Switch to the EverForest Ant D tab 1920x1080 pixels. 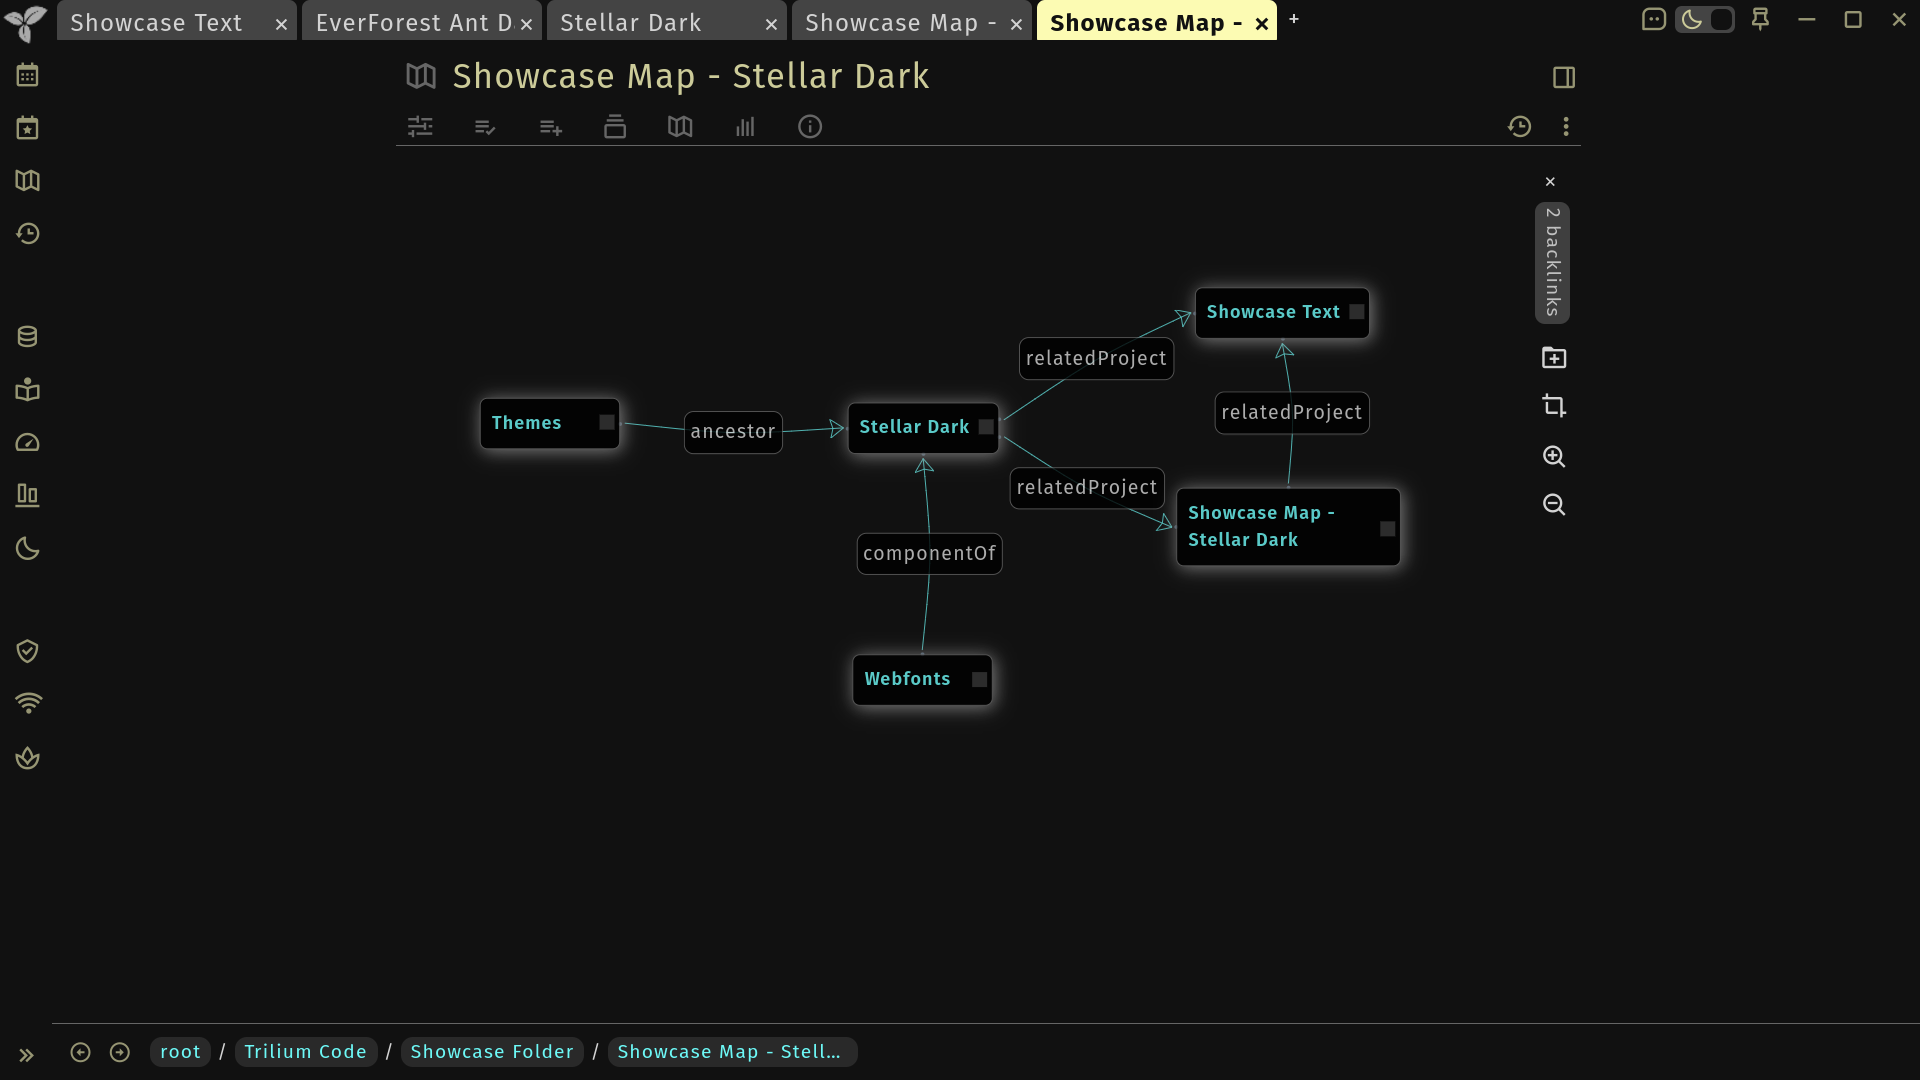(422, 23)
